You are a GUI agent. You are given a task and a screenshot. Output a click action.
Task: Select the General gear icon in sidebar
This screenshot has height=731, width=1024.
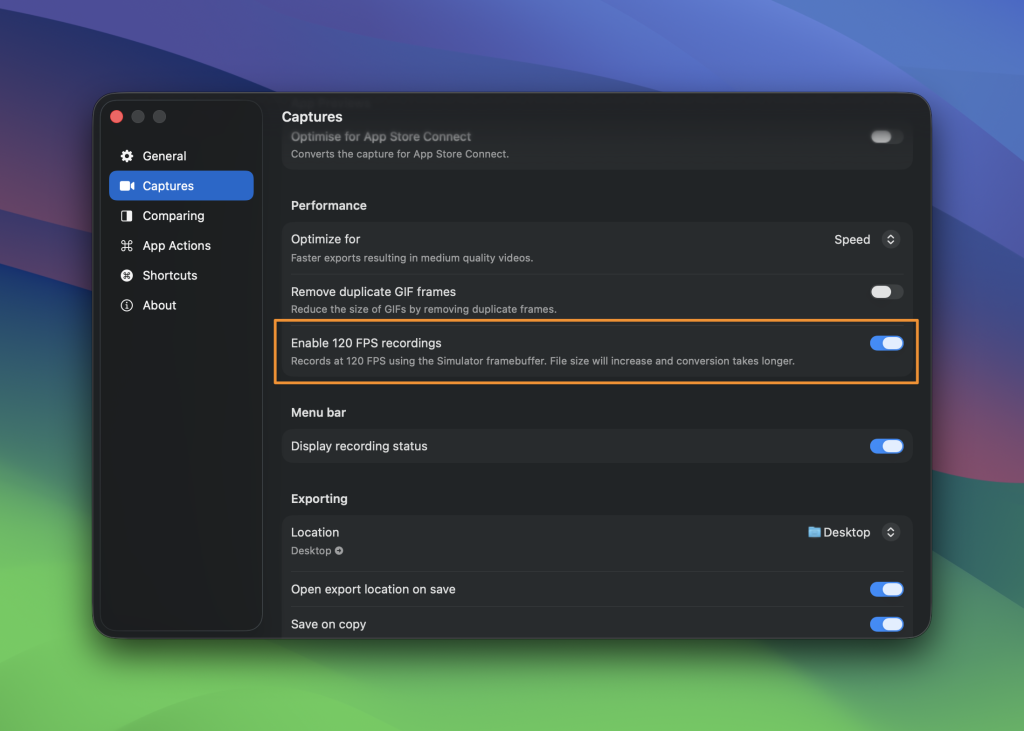click(128, 156)
